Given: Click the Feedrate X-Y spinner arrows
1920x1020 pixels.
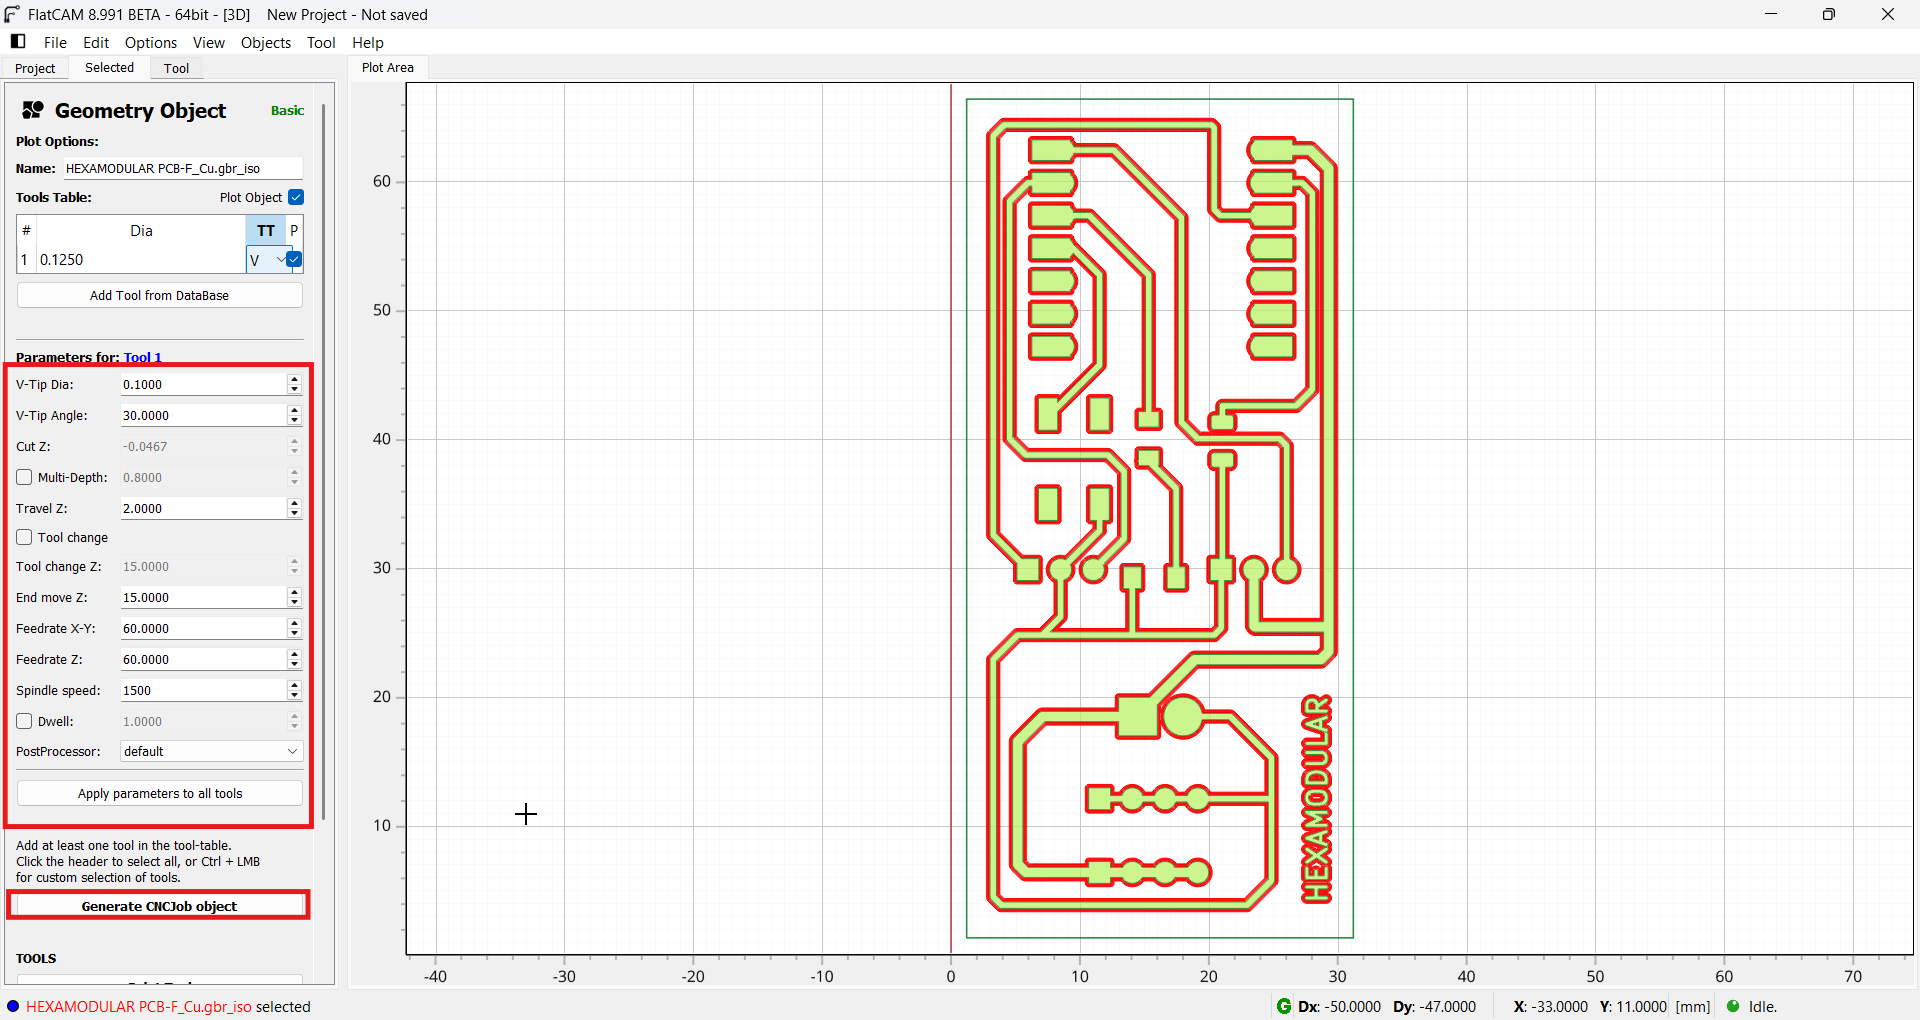Looking at the screenshot, I should (294, 628).
